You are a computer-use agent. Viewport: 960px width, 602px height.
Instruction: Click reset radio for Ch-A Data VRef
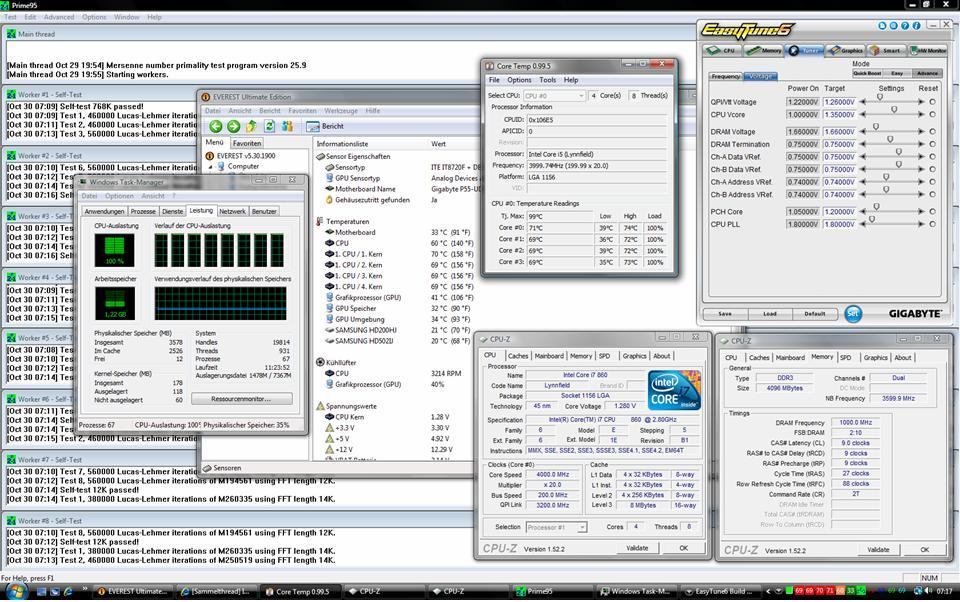pyautogui.click(x=932, y=157)
